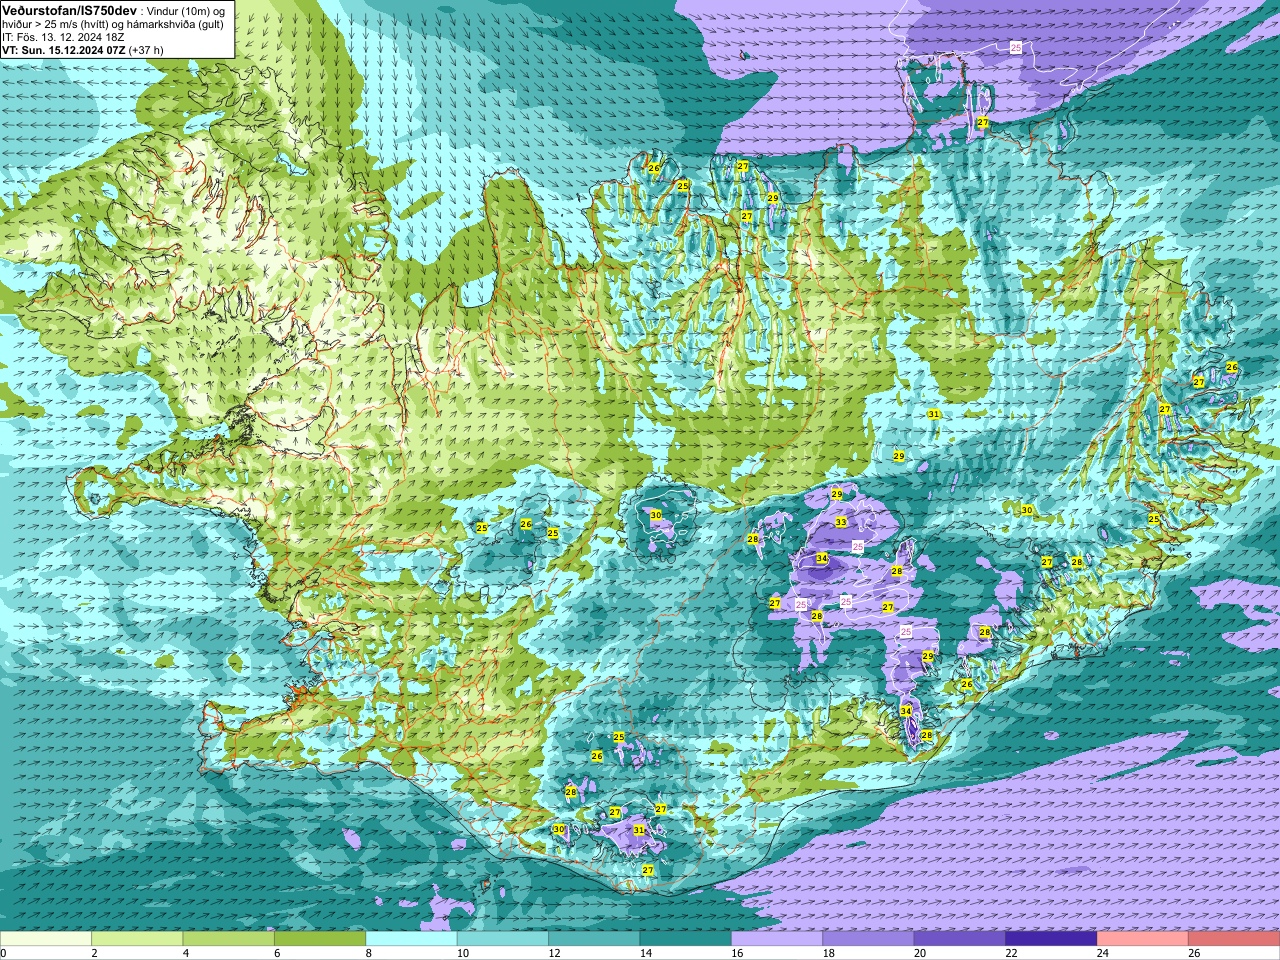1280x960 pixels.
Task: Click the 'VT: Sun. 15.12.2024 07Z (+37 h)' line
Action: [x=83, y=49]
